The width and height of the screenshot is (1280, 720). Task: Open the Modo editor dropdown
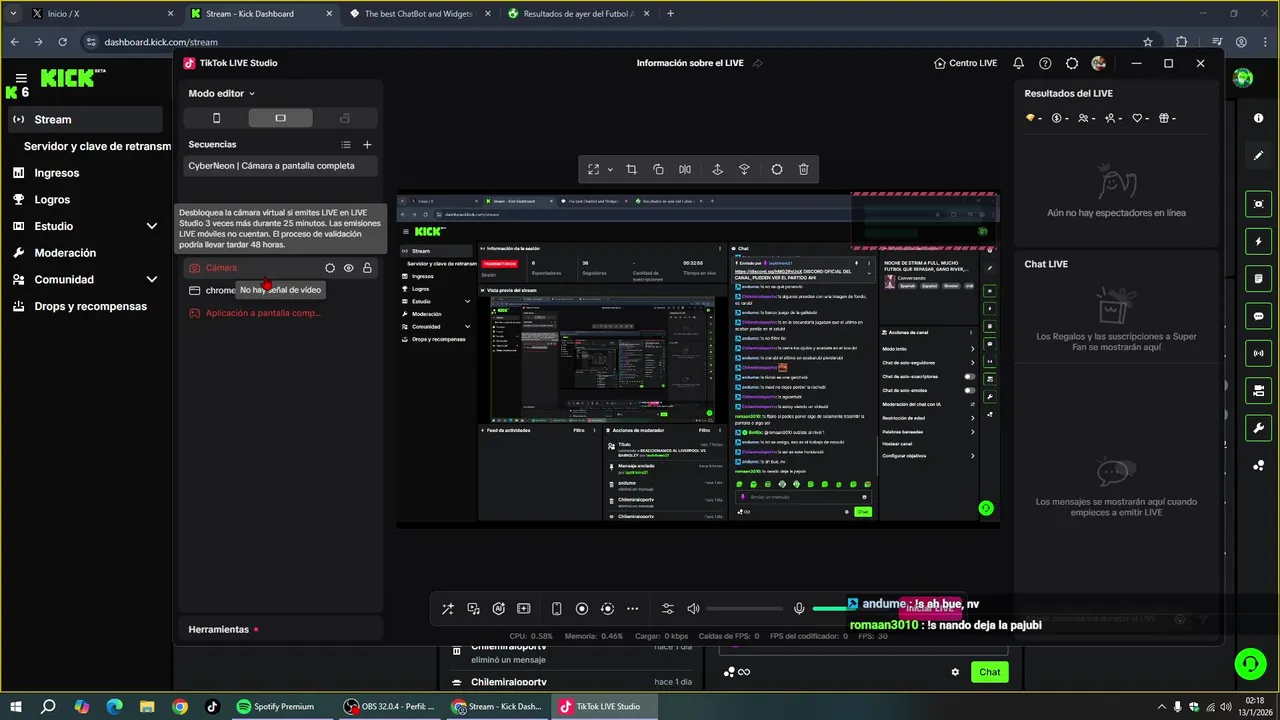[222, 93]
